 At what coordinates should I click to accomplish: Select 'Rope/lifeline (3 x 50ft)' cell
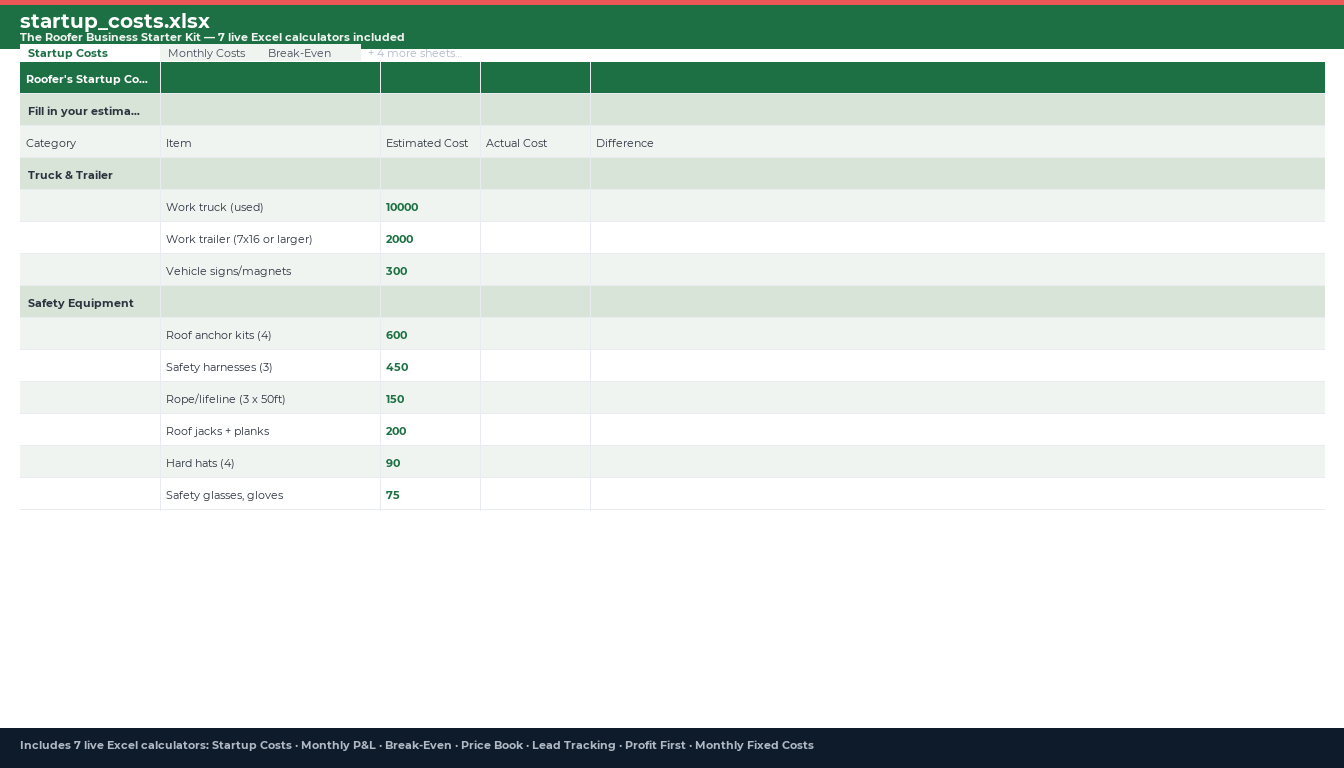coord(270,398)
